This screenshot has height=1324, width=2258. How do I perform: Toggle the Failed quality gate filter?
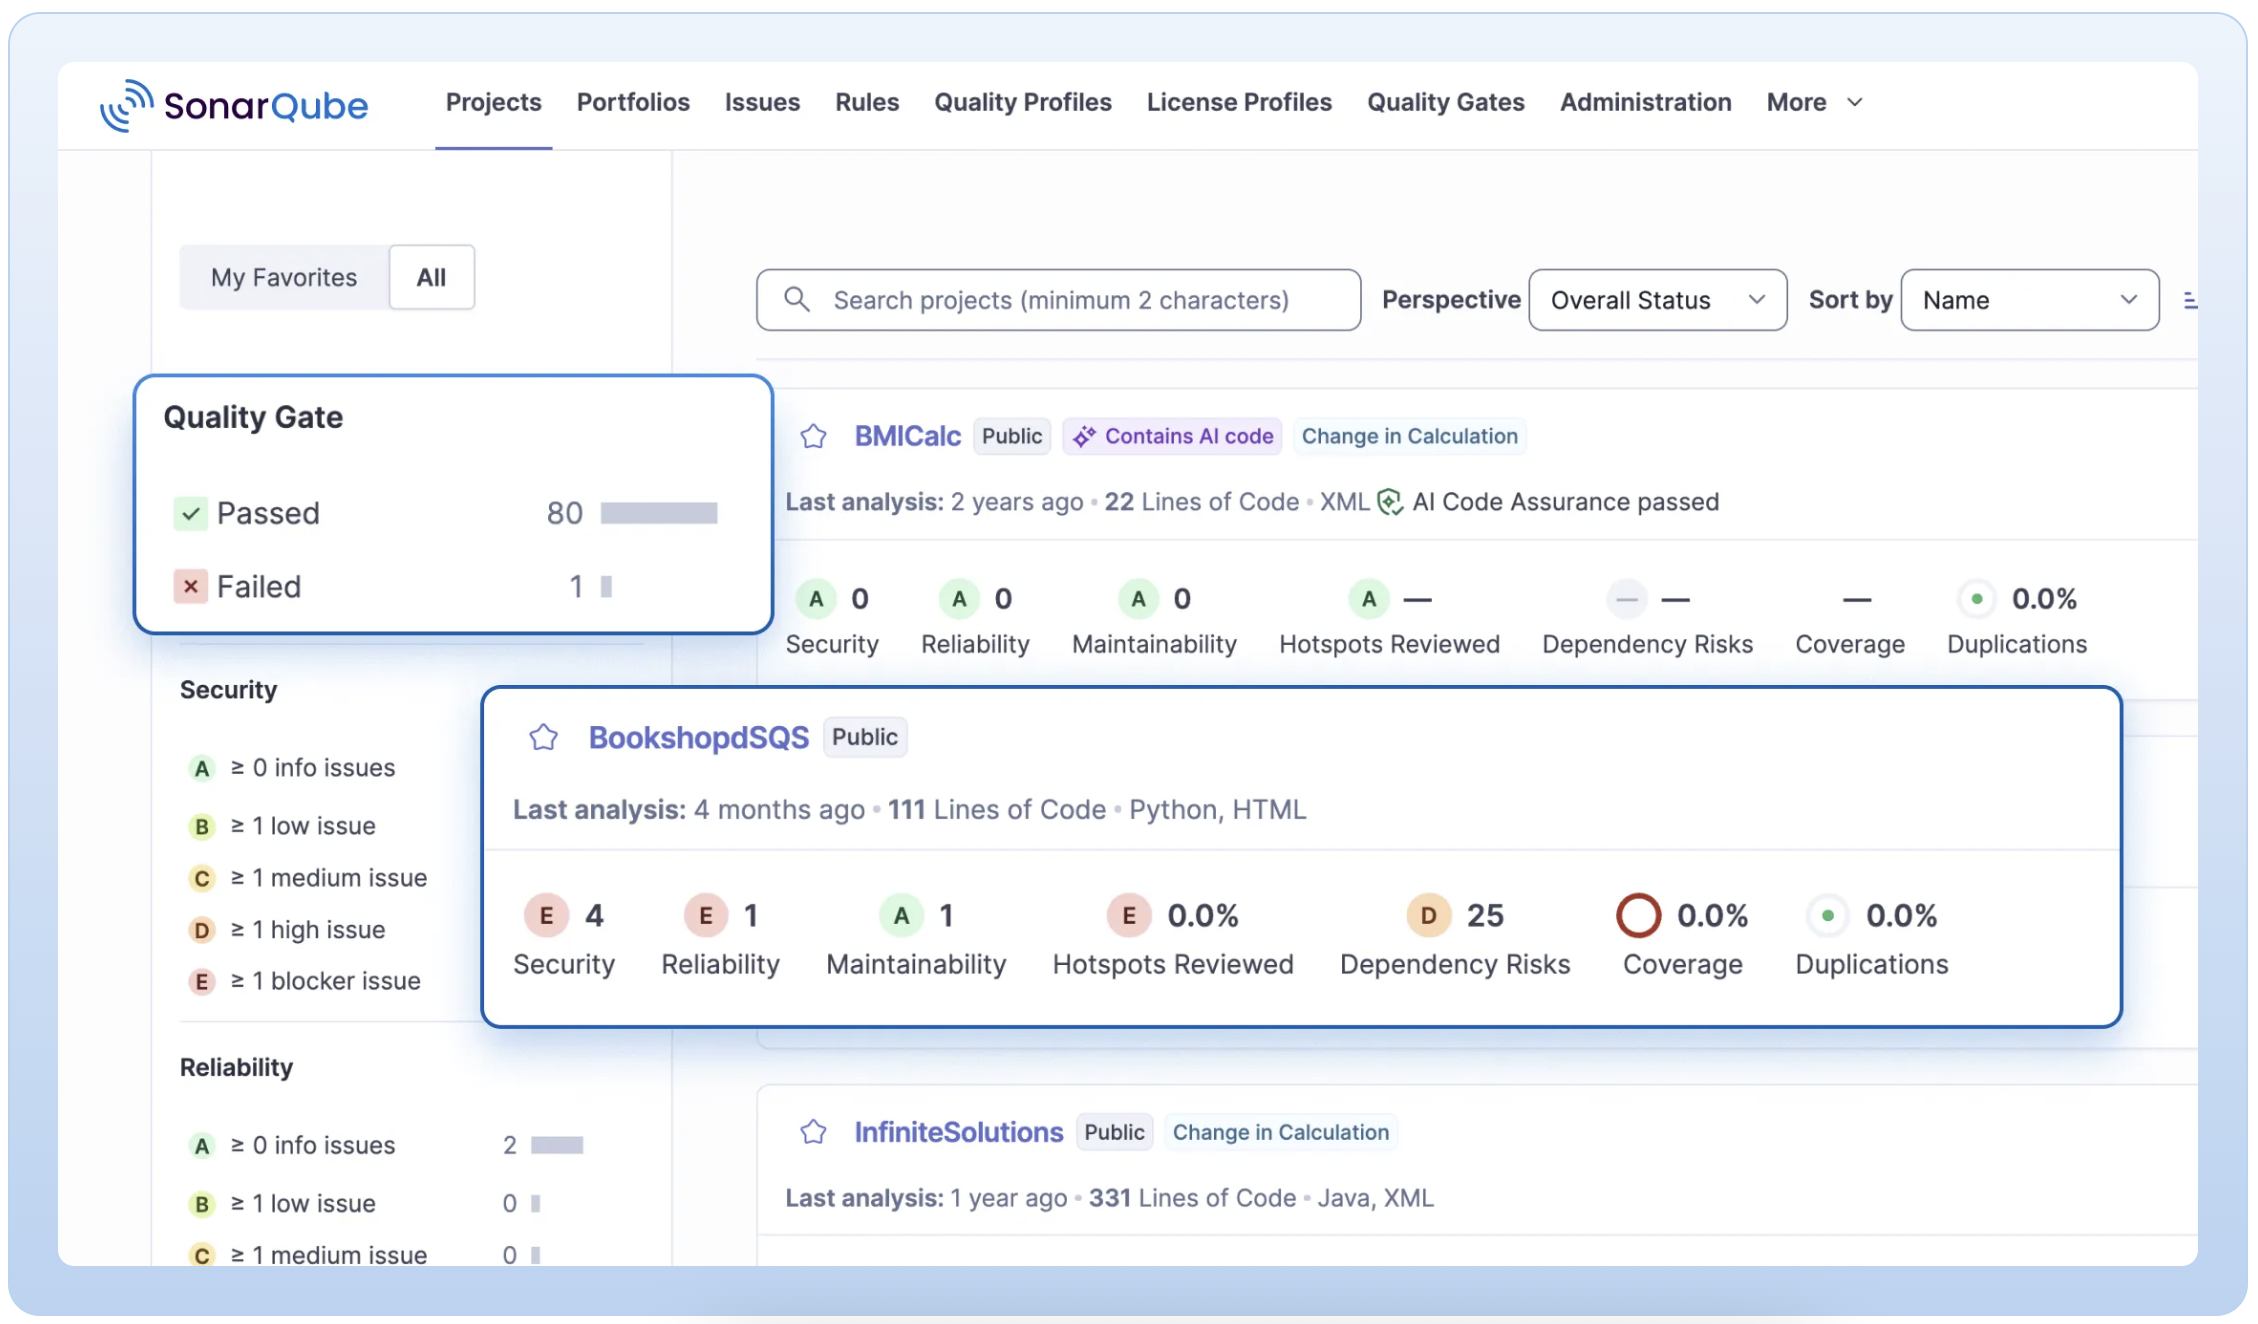[445, 586]
